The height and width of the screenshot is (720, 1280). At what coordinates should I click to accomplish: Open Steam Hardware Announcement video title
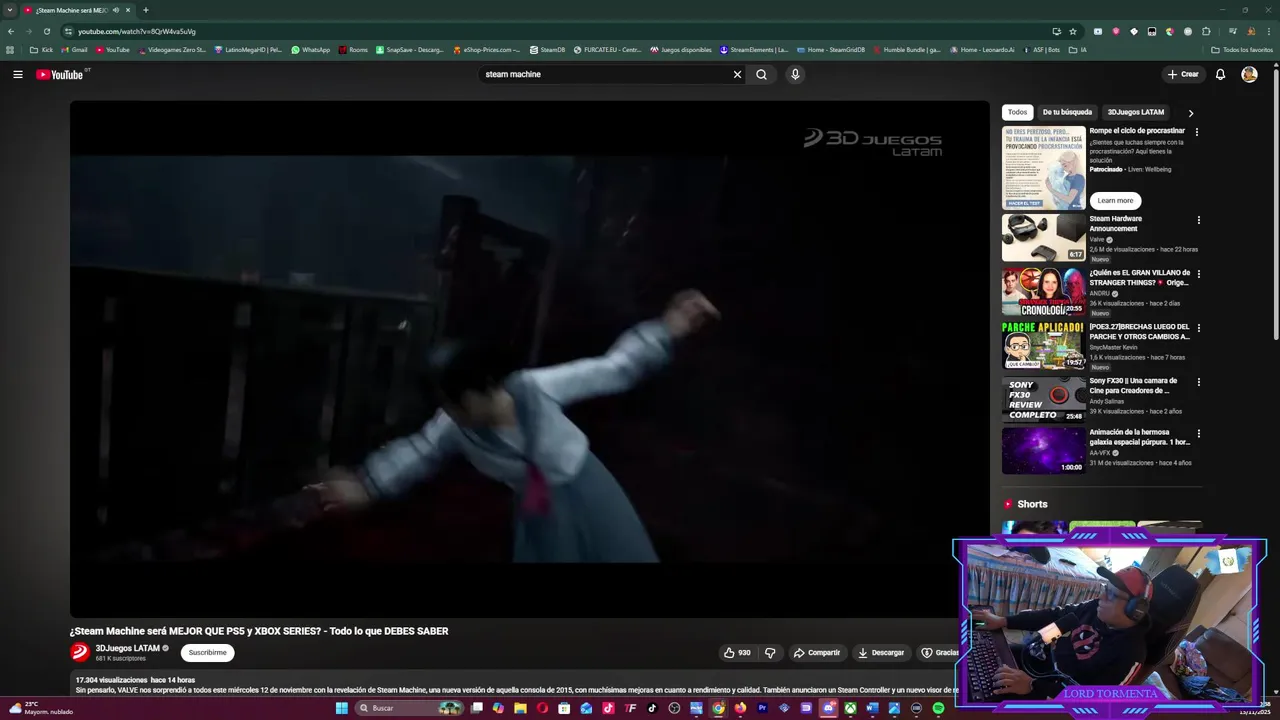pos(1115,224)
